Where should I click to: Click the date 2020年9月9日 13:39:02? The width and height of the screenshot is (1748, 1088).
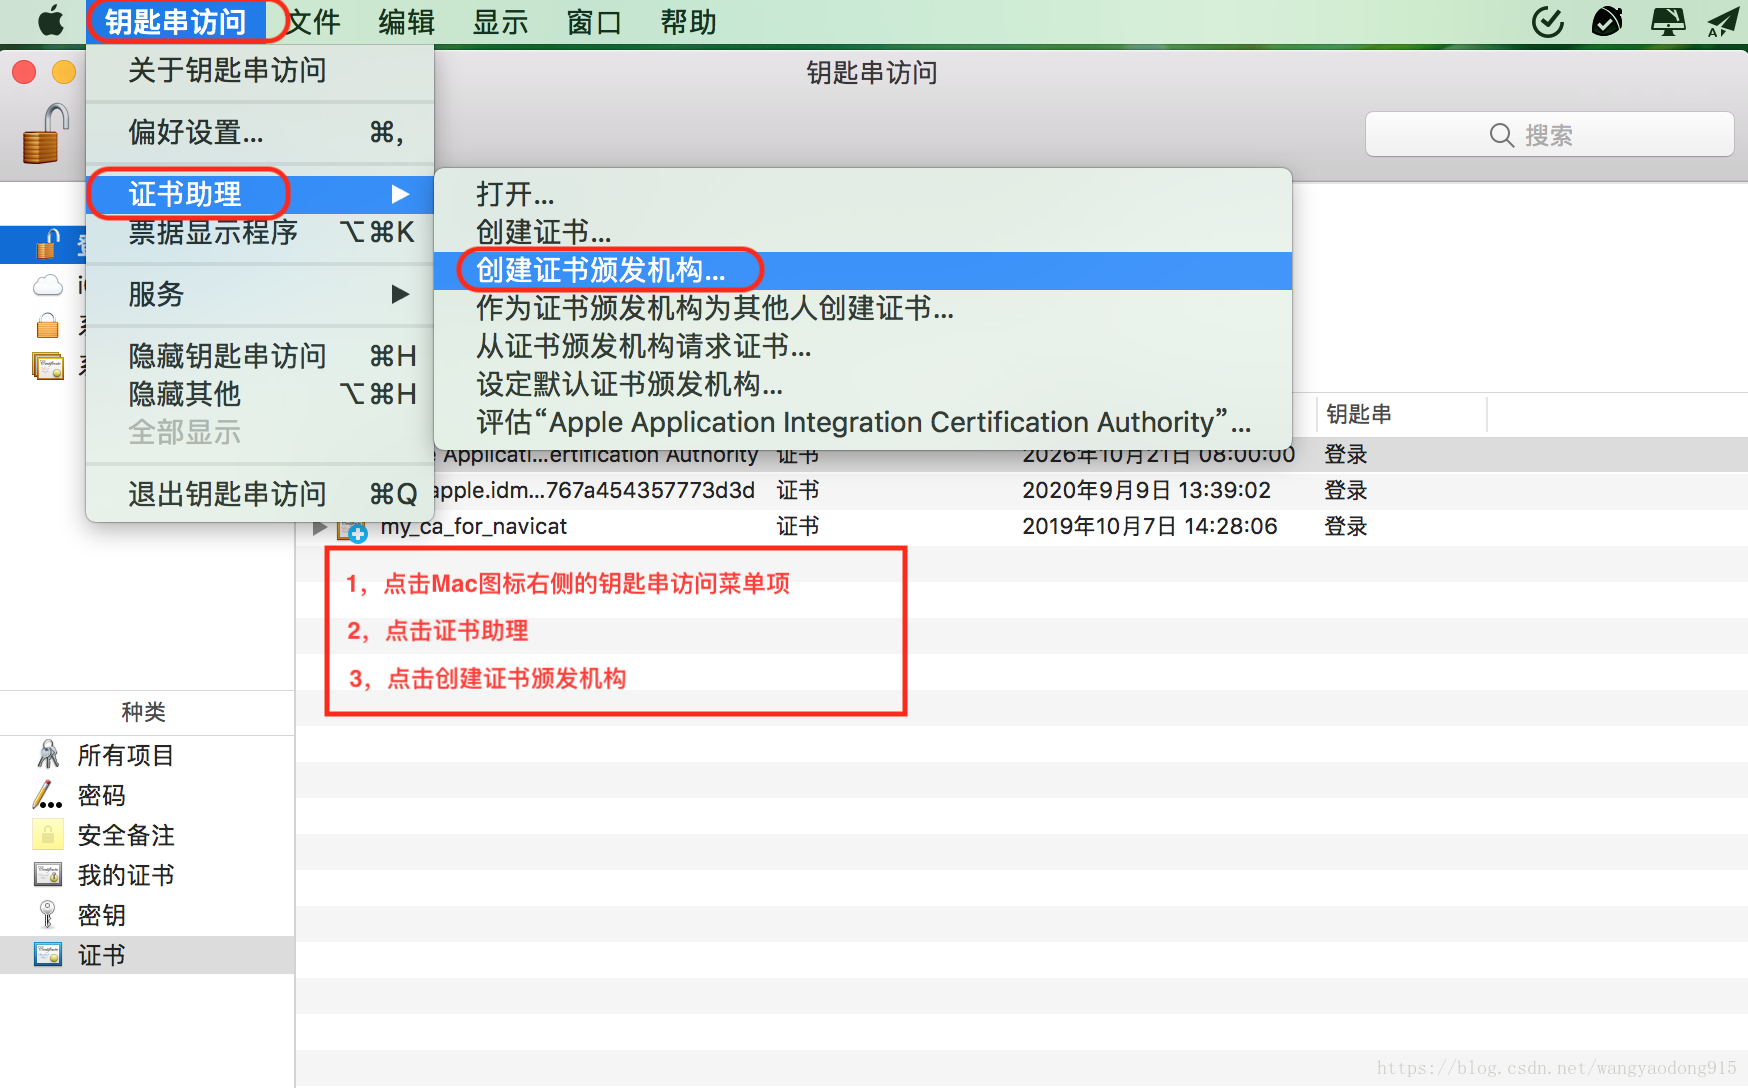coord(1146,490)
